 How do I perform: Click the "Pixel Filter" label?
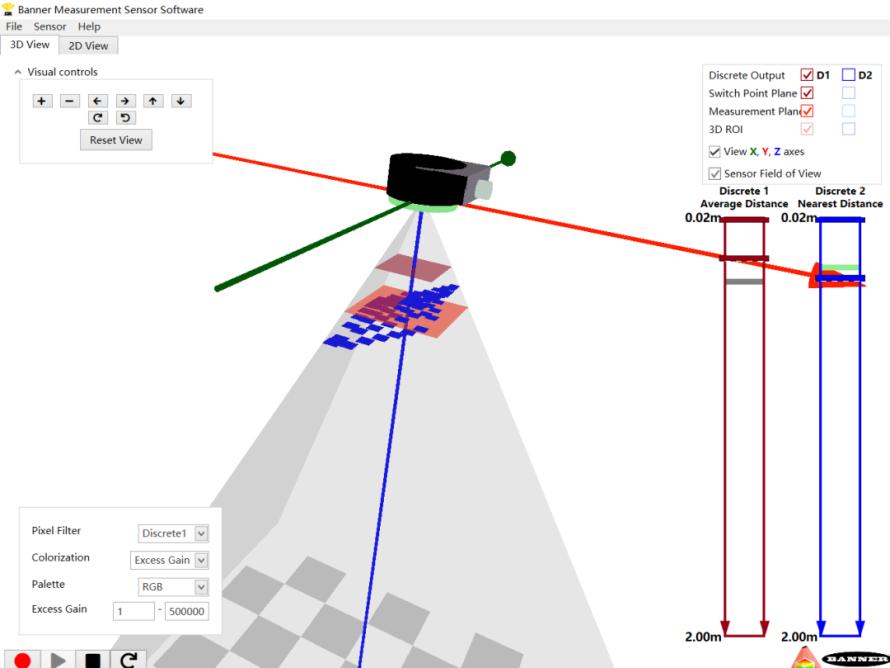56,531
